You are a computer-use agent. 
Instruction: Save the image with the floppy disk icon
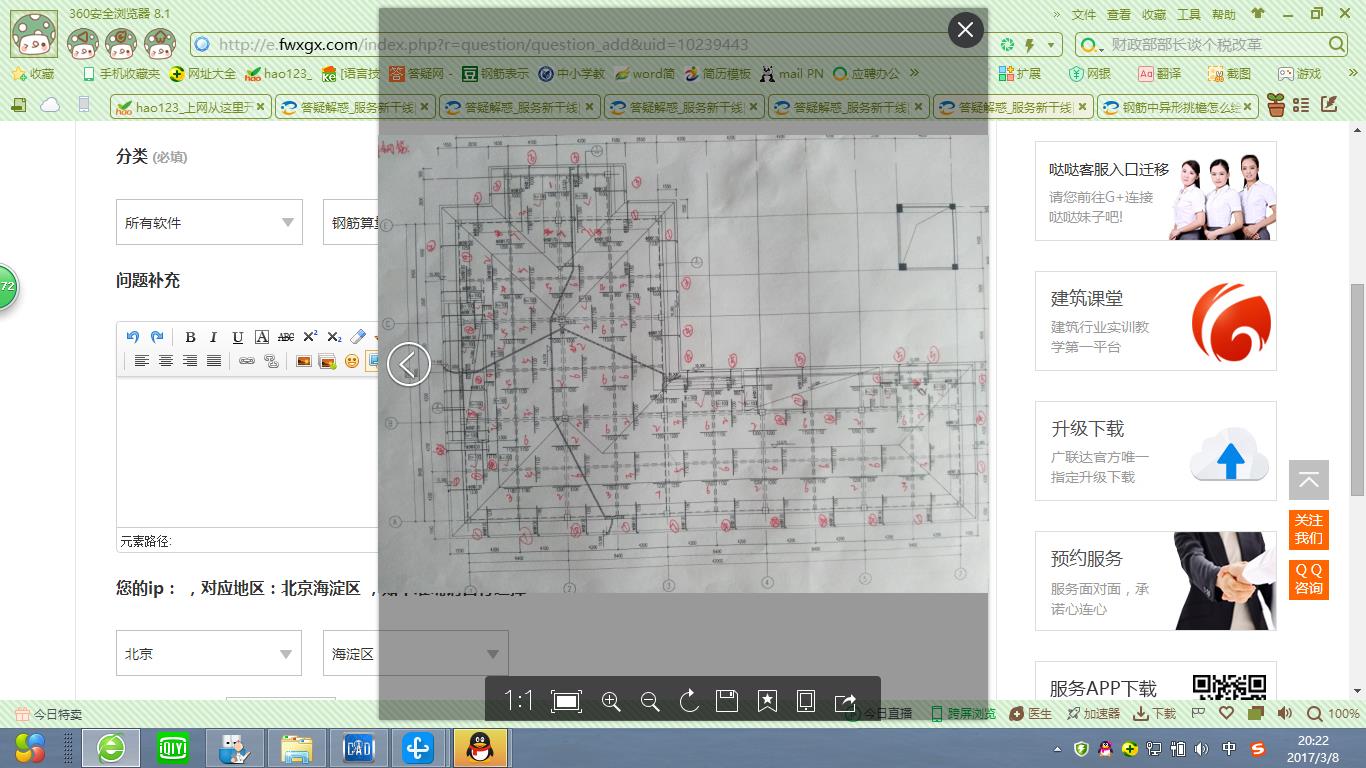coord(727,701)
